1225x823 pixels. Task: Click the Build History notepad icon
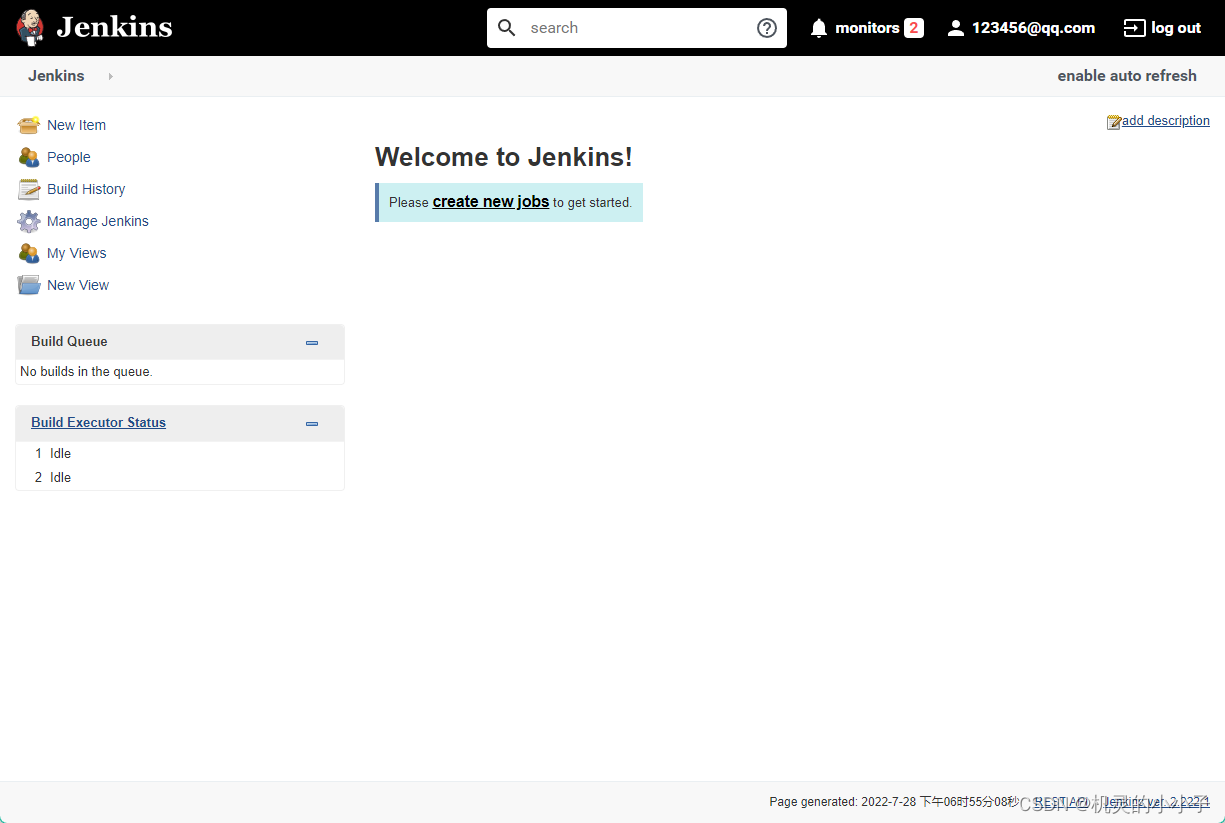click(29, 189)
